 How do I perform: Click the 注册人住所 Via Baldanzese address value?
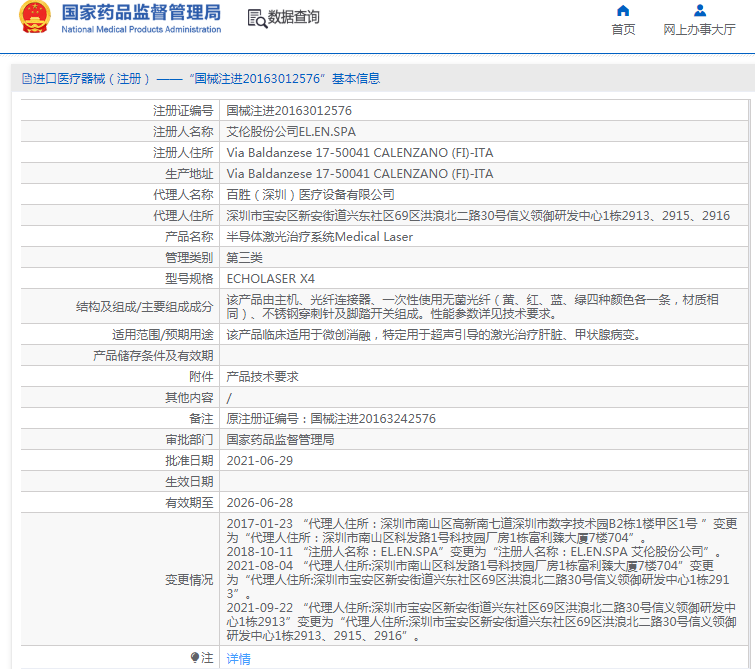tap(360, 153)
